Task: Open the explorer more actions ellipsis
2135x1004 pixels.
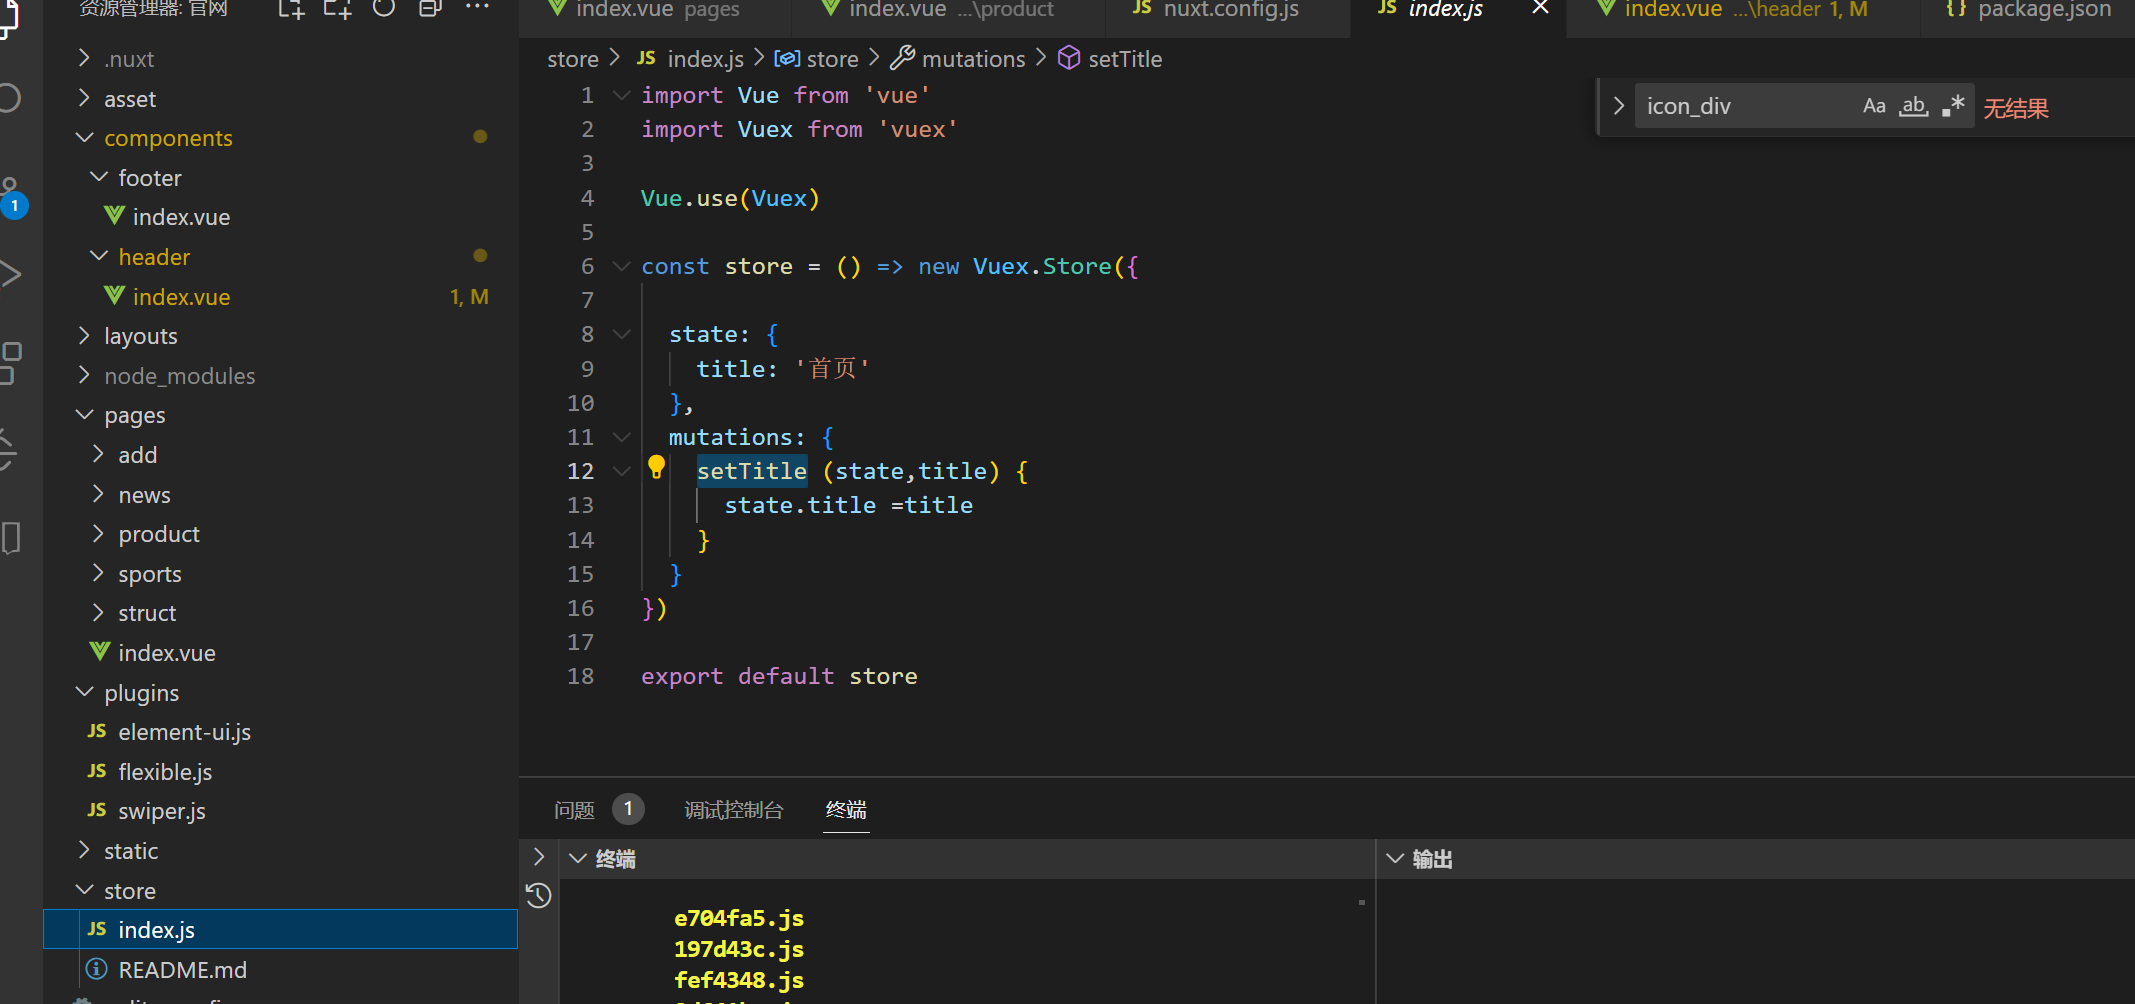Action: [477, 7]
